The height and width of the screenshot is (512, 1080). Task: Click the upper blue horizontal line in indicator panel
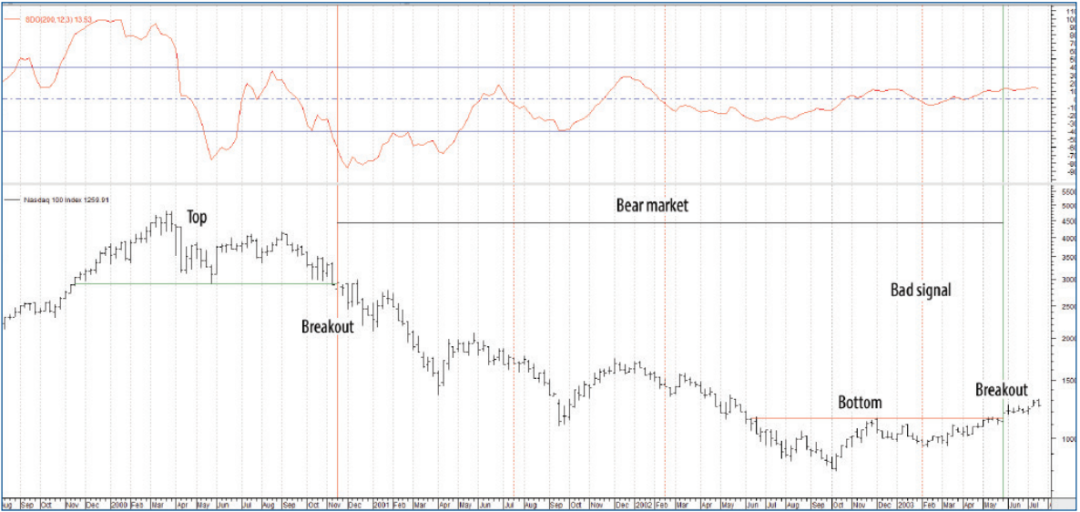tap(500, 67)
